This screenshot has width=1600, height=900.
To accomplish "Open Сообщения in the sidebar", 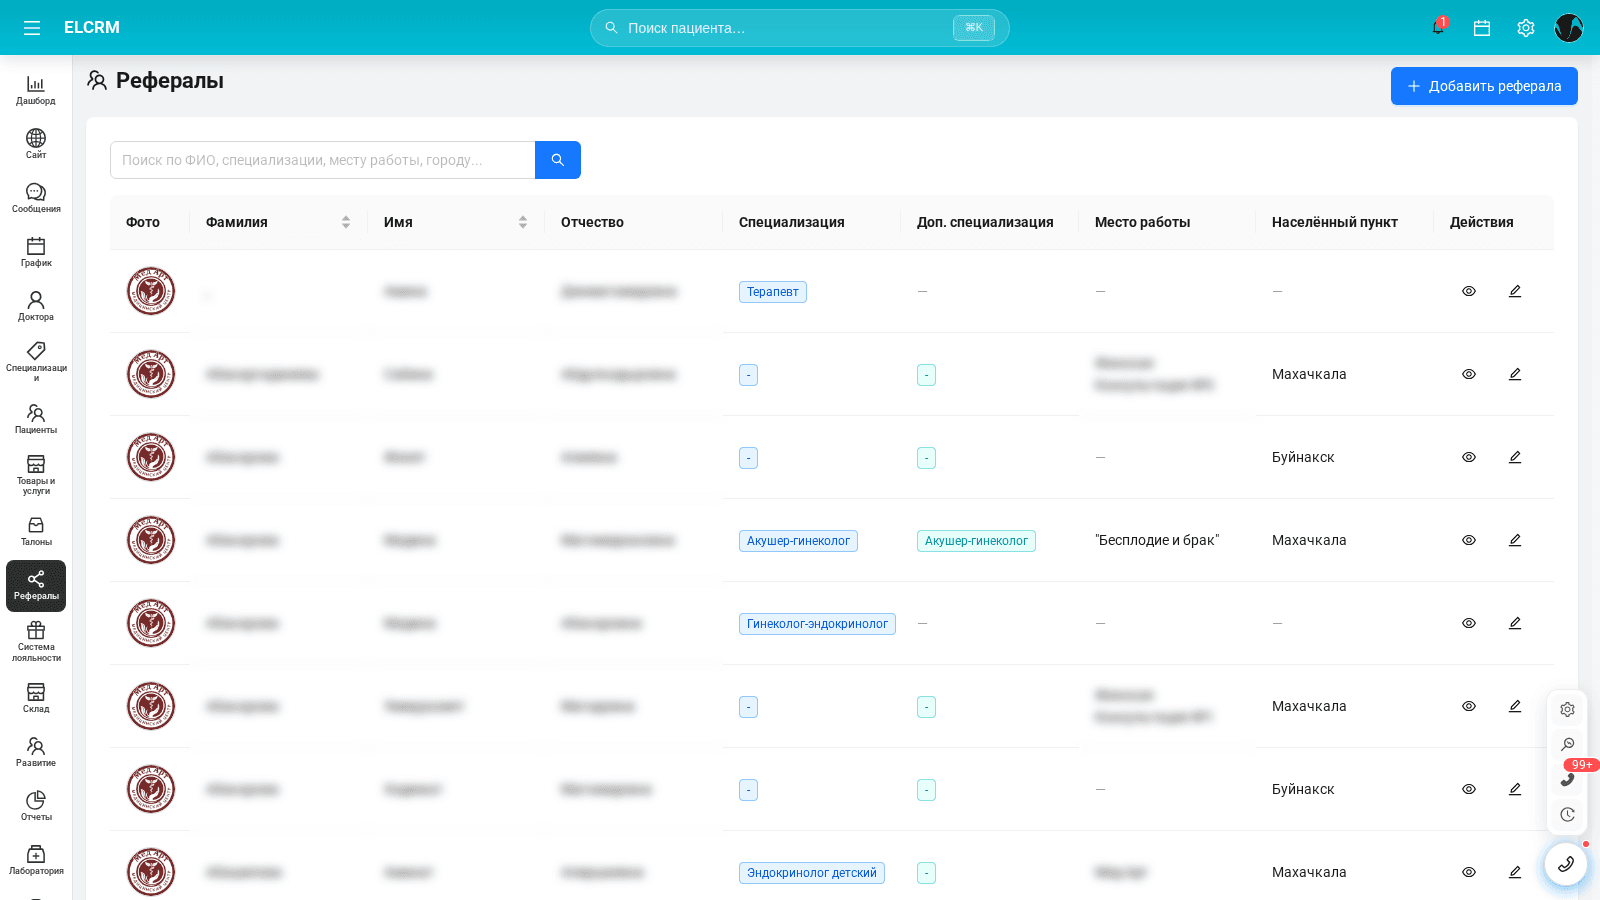I will [36, 198].
